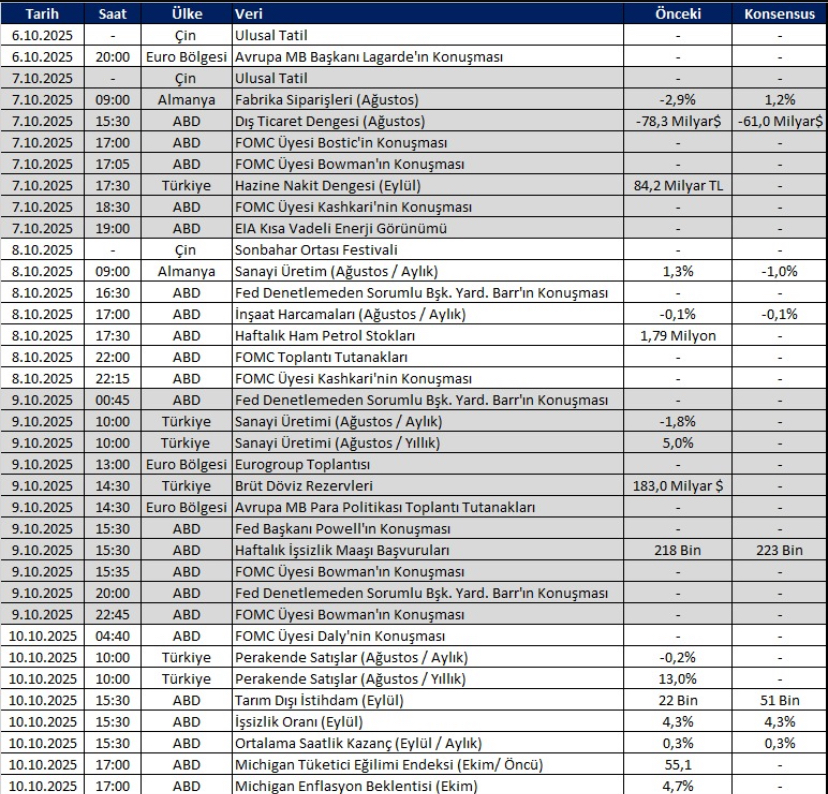Click the Önceki column header
Screen dimensions: 828x794
click(x=678, y=15)
